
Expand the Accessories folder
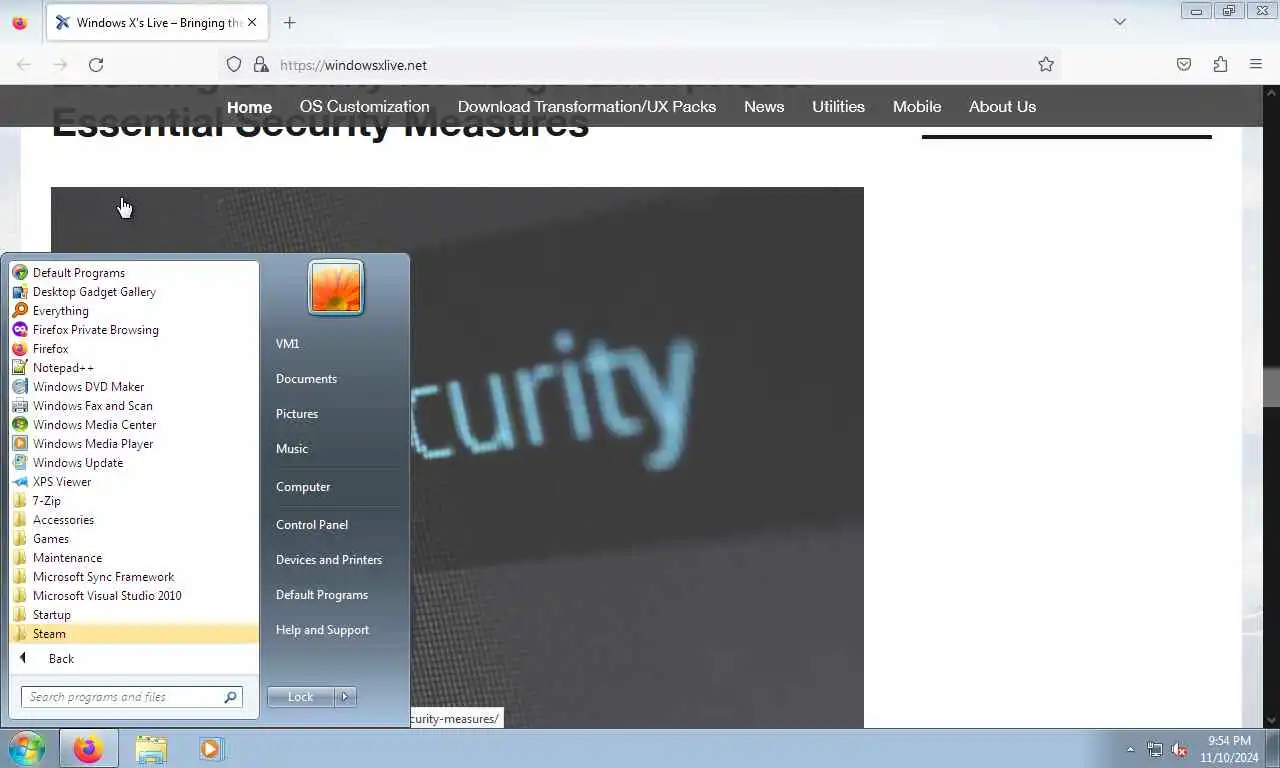134,520
